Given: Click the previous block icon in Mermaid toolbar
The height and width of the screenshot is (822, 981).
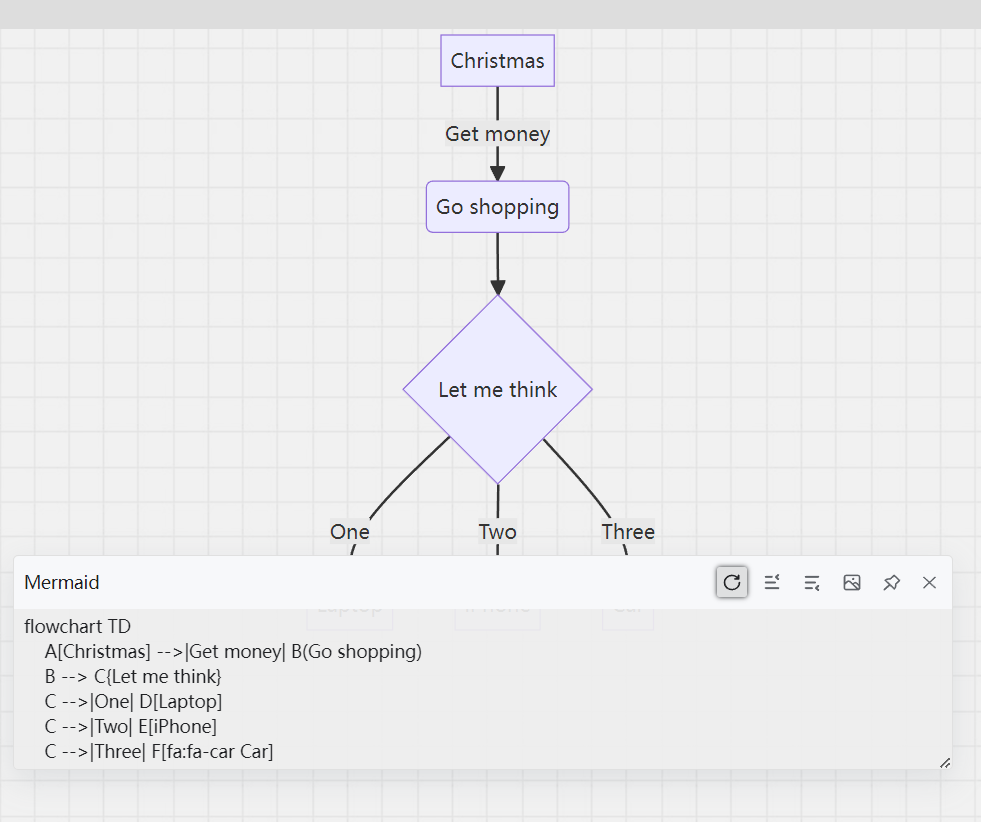Looking at the screenshot, I should coord(771,582).
